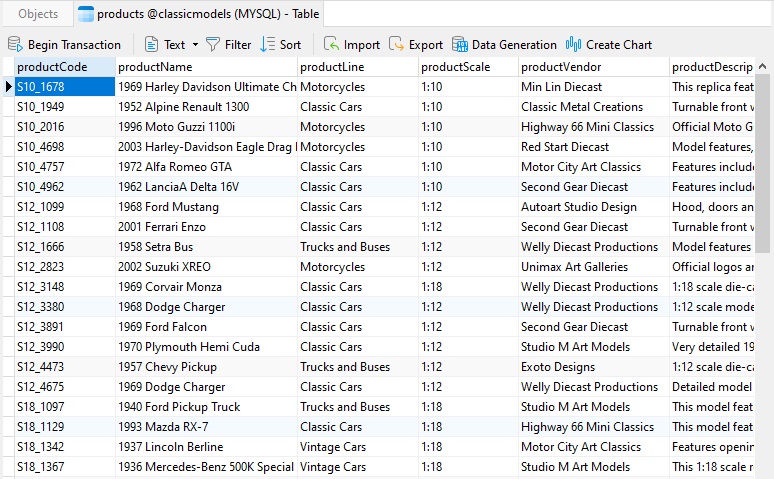The width and height of the screenshot is (774, 479).
Task: Click the Export button label
Action: coord(426,45)
